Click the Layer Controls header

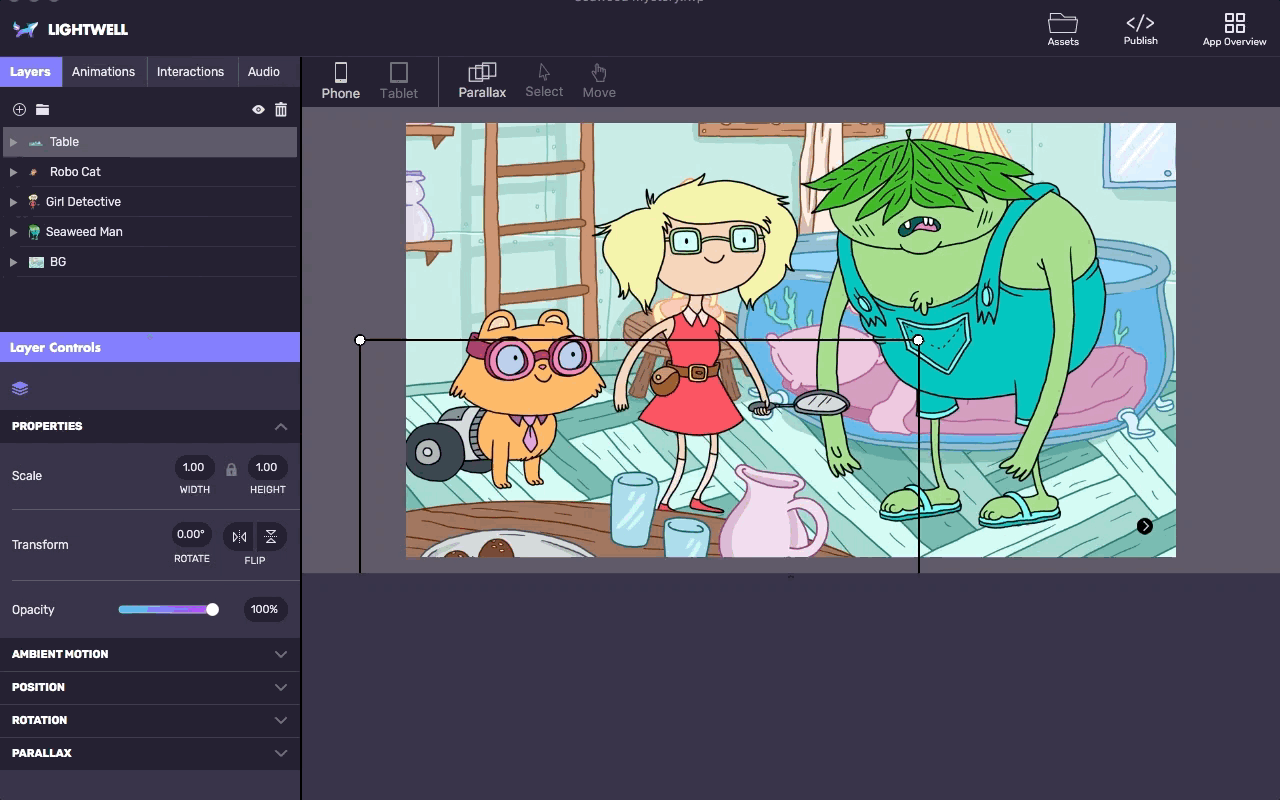pyautogui.click(x=150, y=347)
